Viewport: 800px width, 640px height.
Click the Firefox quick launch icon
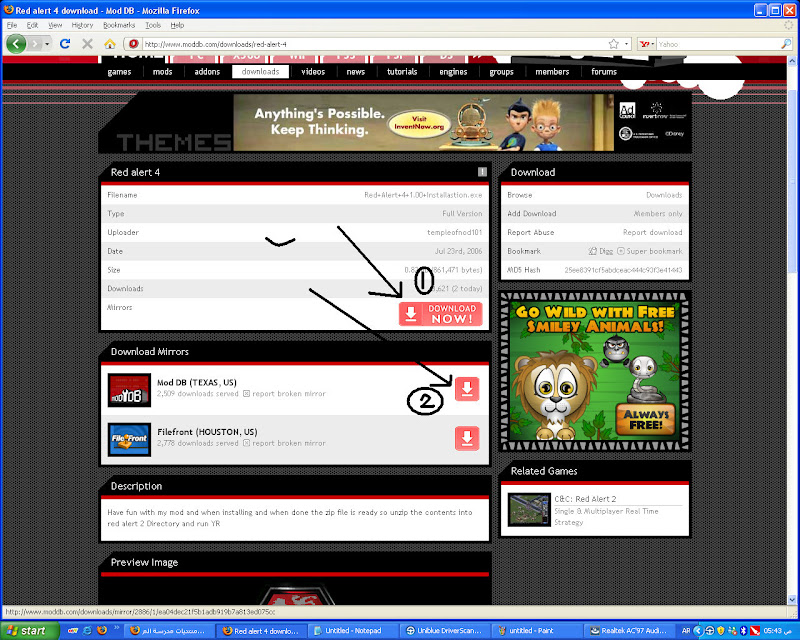tap(102, 631)
